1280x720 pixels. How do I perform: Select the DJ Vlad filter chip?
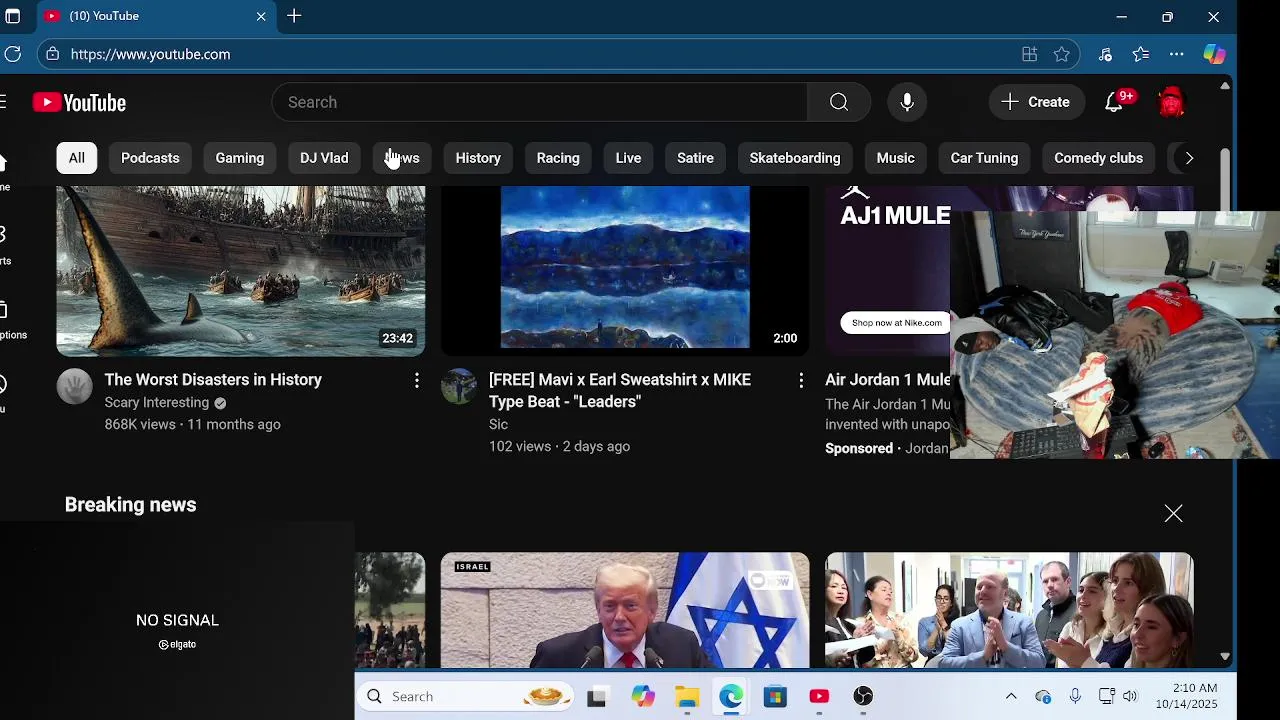(324, 158)
